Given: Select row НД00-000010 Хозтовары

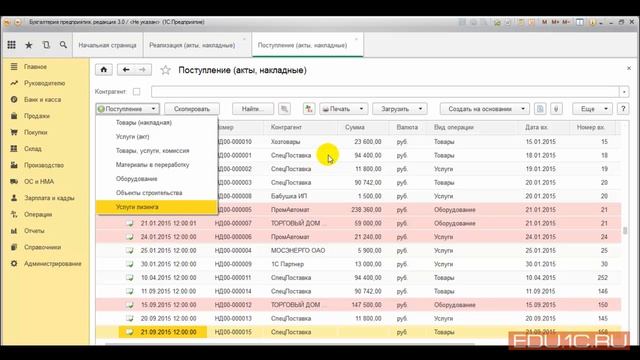Looking at the screenshot, I should coord(419,142).
